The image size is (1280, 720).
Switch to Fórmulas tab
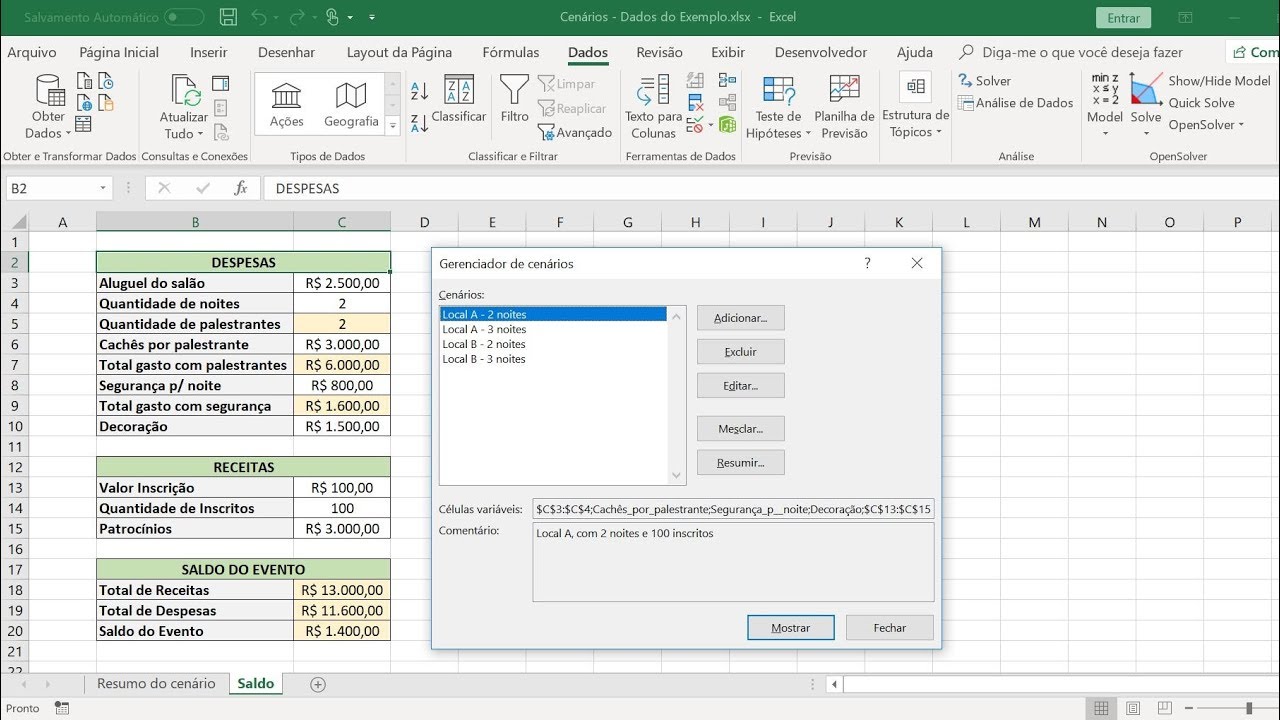tap(510, 52)
